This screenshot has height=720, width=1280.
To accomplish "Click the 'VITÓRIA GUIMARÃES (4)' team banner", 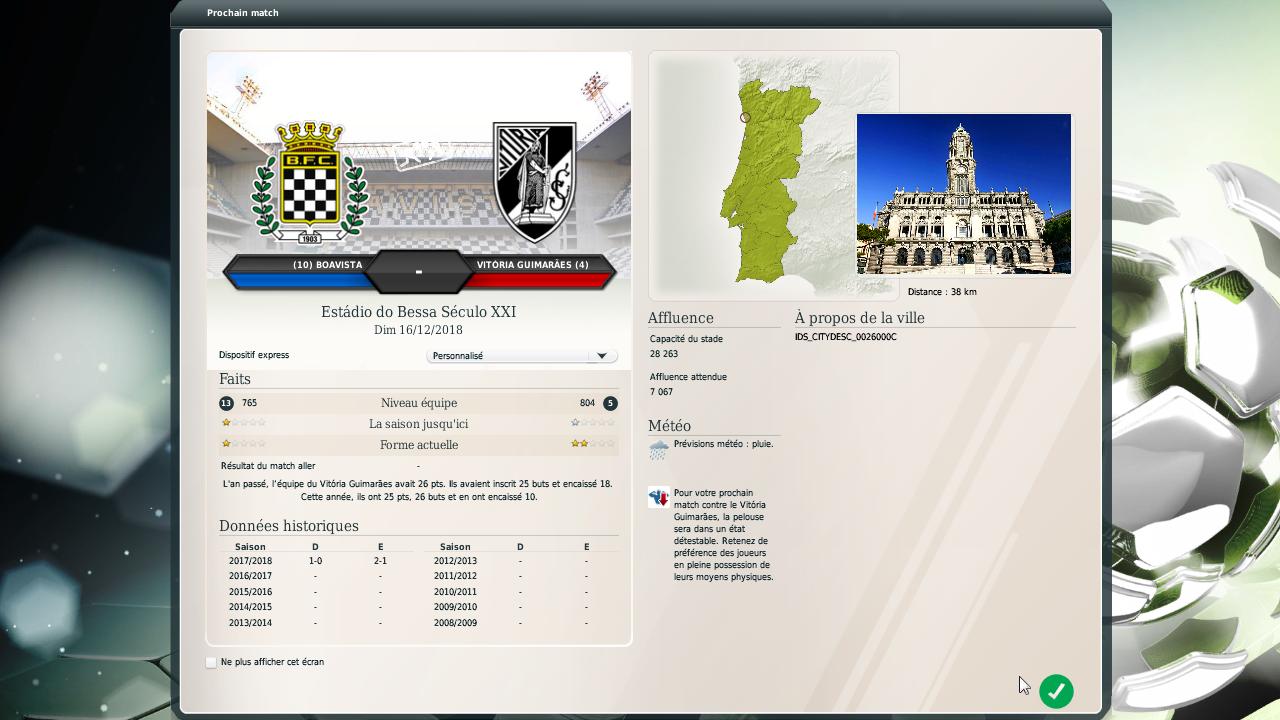I will coord(532,265).
